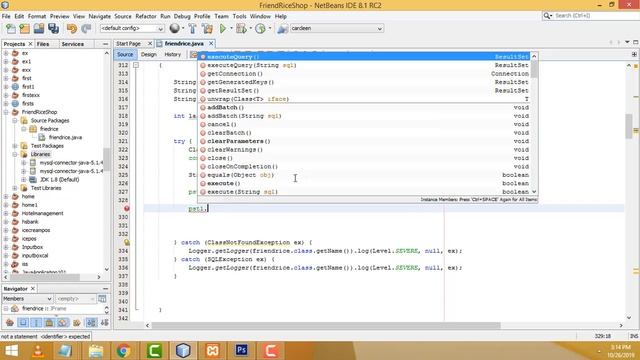The width and height of the screenshot is (640, 360).
Task: Open the Tools menu
Action: [239, 16]
